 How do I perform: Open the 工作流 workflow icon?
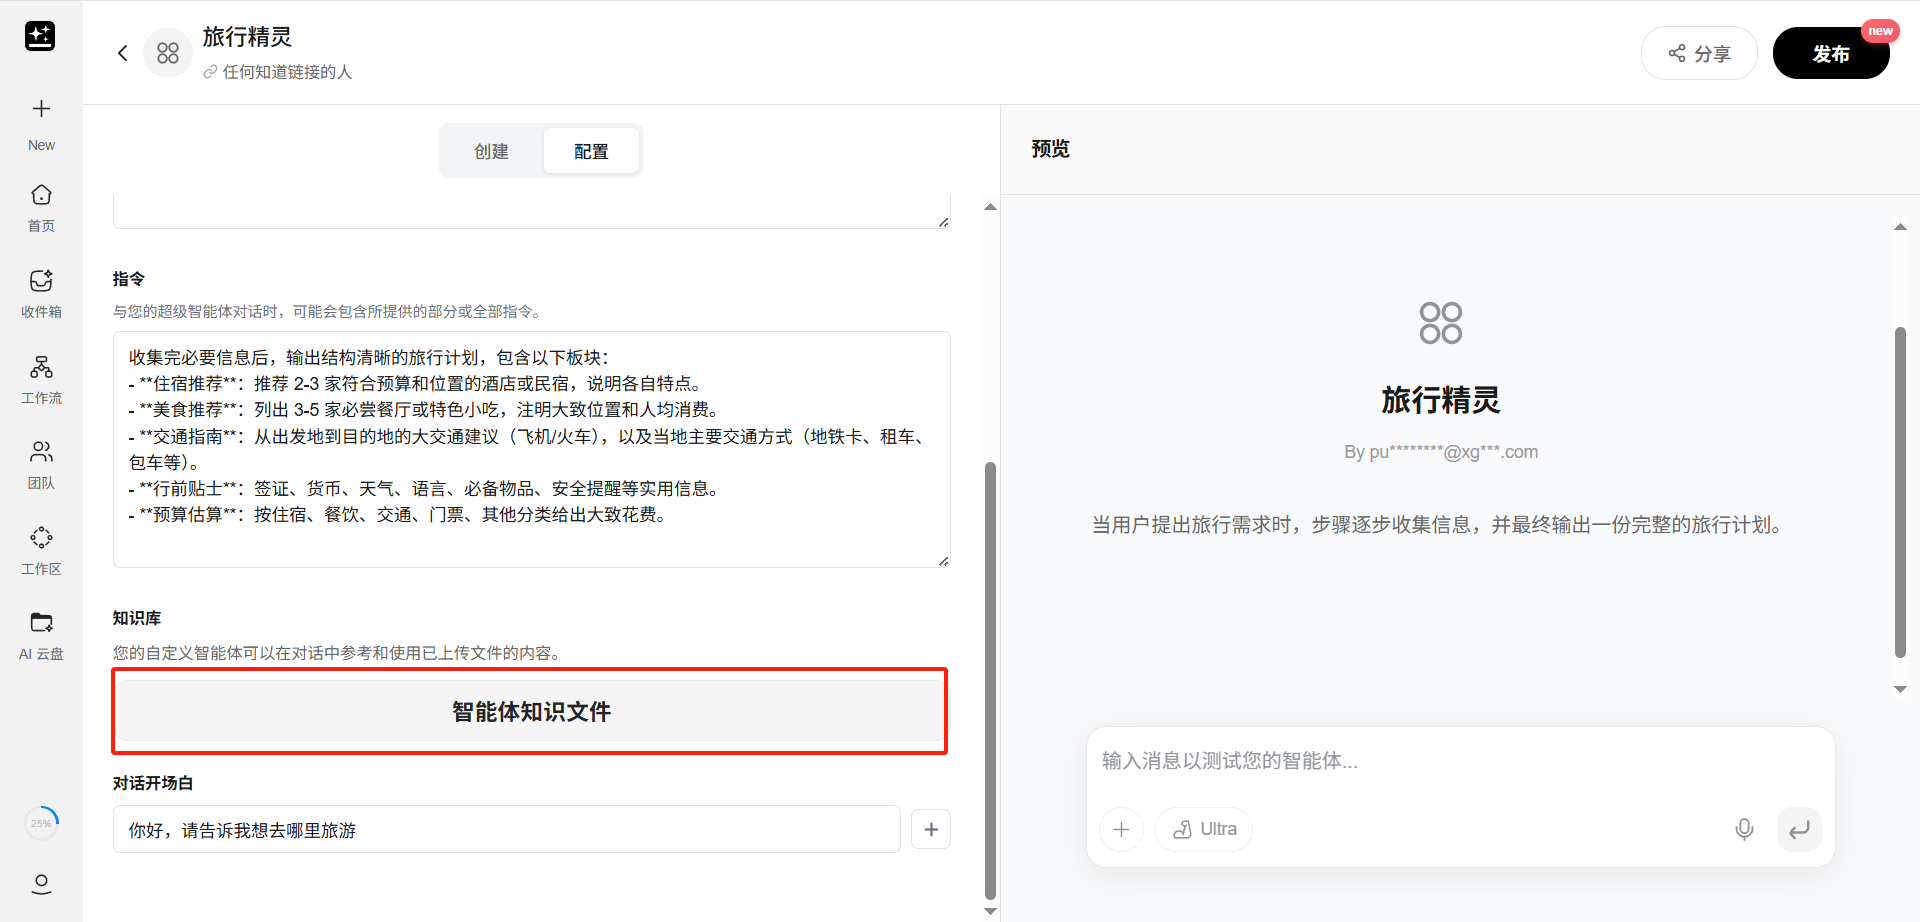pos(41,367)
